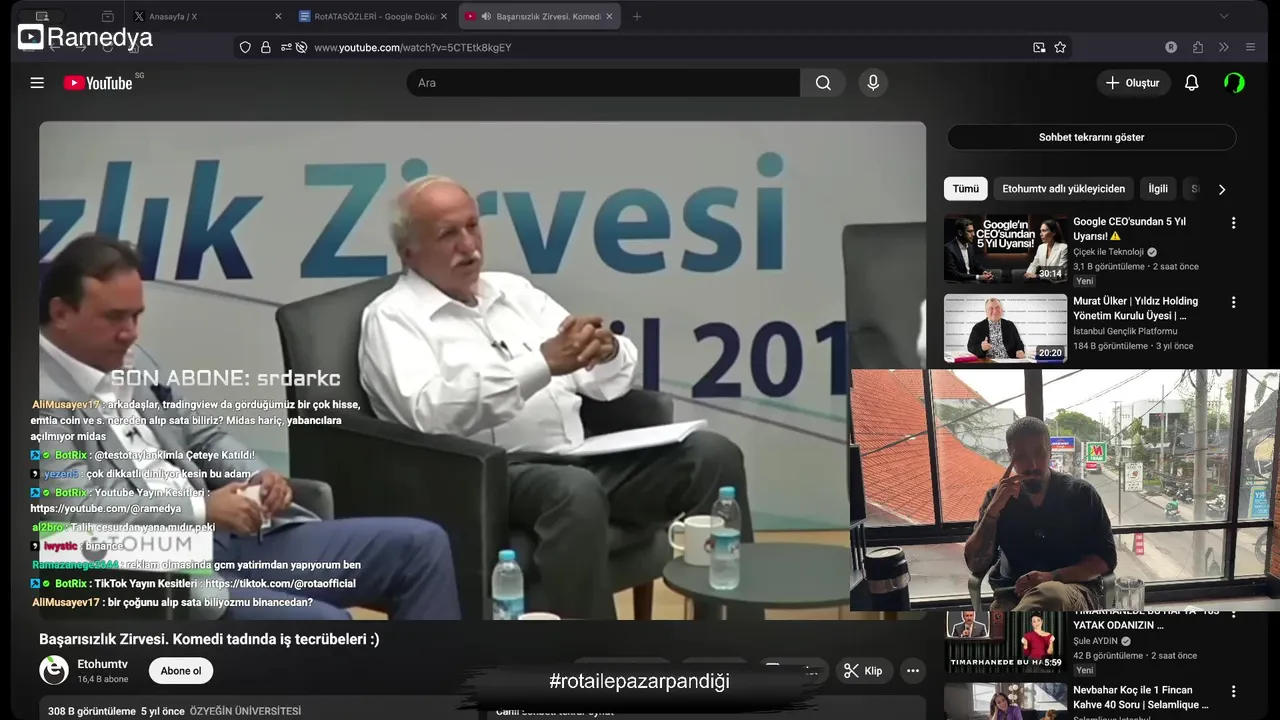Open options for Google CEO'sundan video
1280x720 pixels.
pyautogui.click(x=1233, y=223)
